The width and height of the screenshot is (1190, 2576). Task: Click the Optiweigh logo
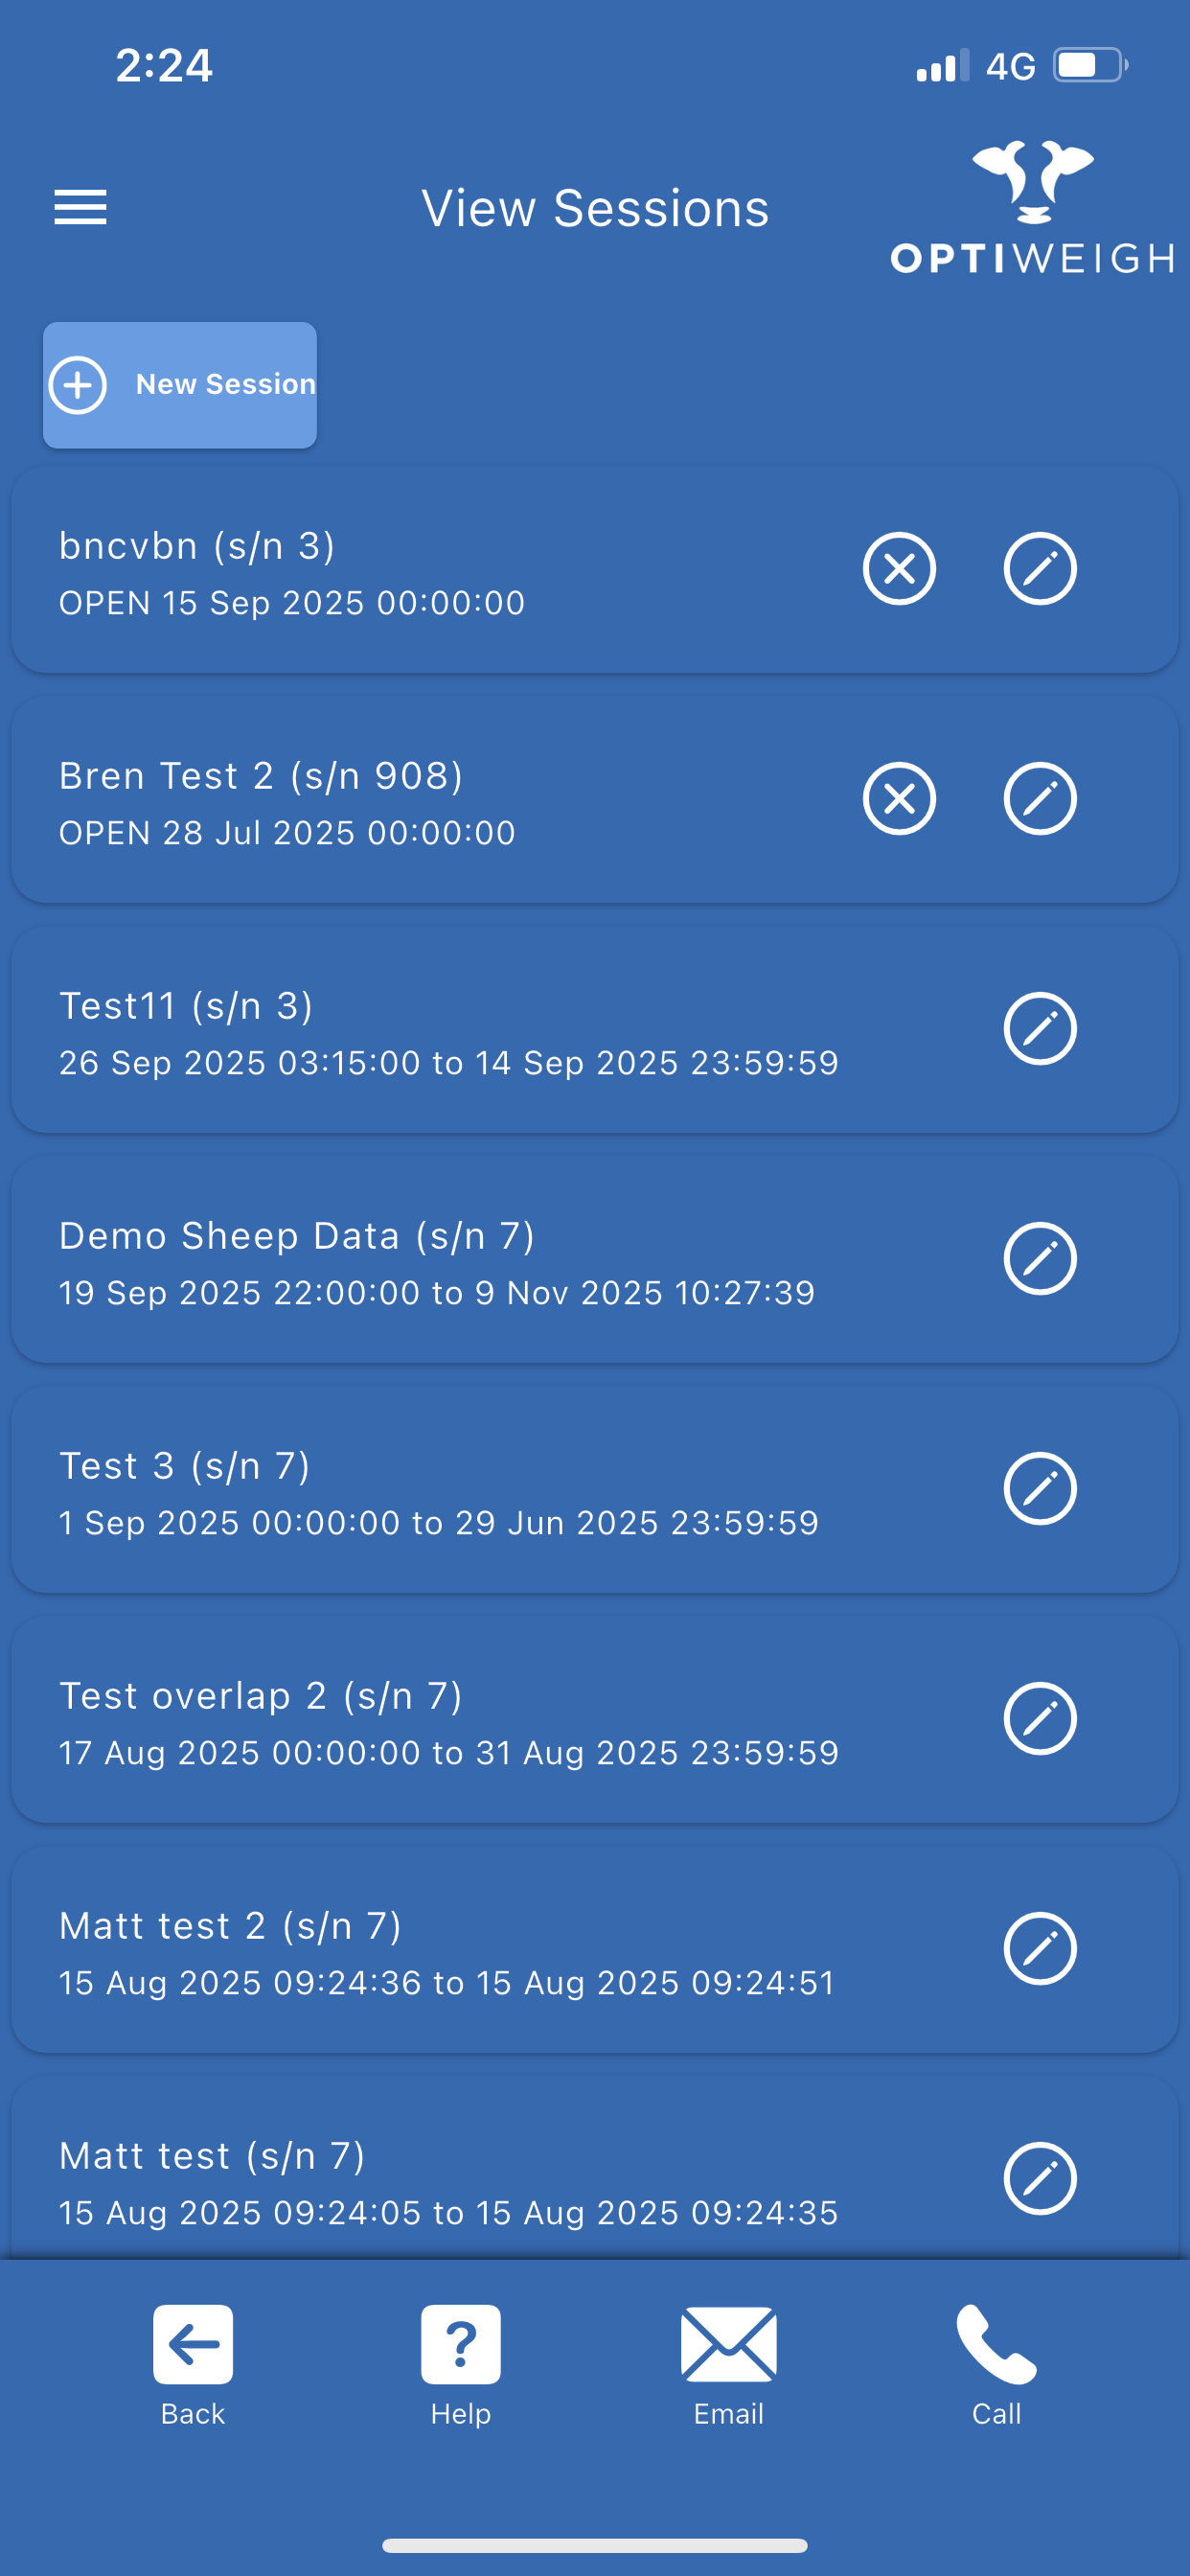point(1032,208)
